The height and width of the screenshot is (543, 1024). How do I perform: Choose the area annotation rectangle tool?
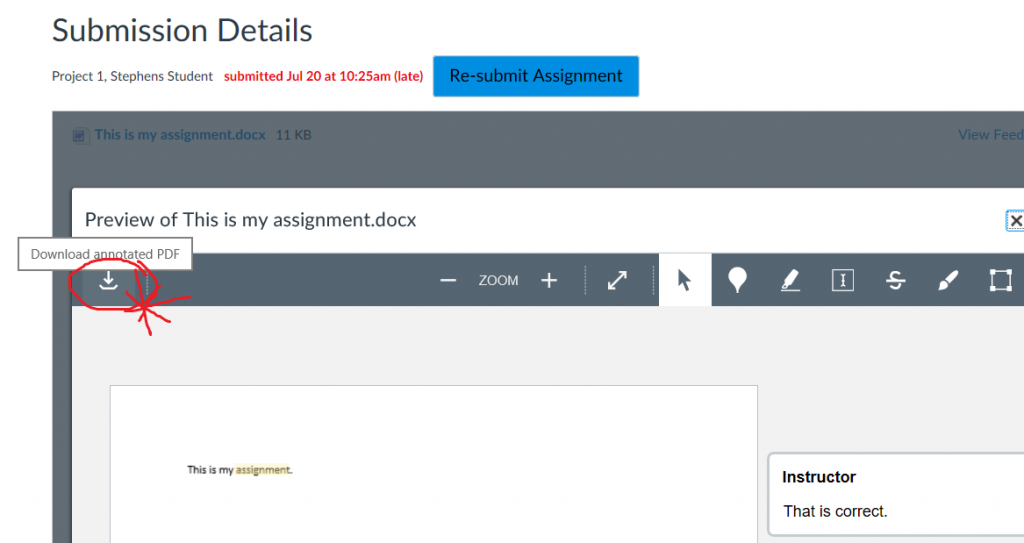(x=1000, y=281)
